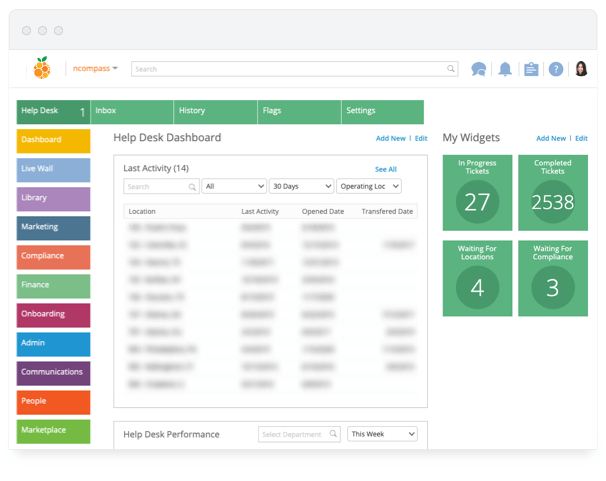Open the 30 Days dropdown
The image size is (606, 481).
tap(301, 186)
